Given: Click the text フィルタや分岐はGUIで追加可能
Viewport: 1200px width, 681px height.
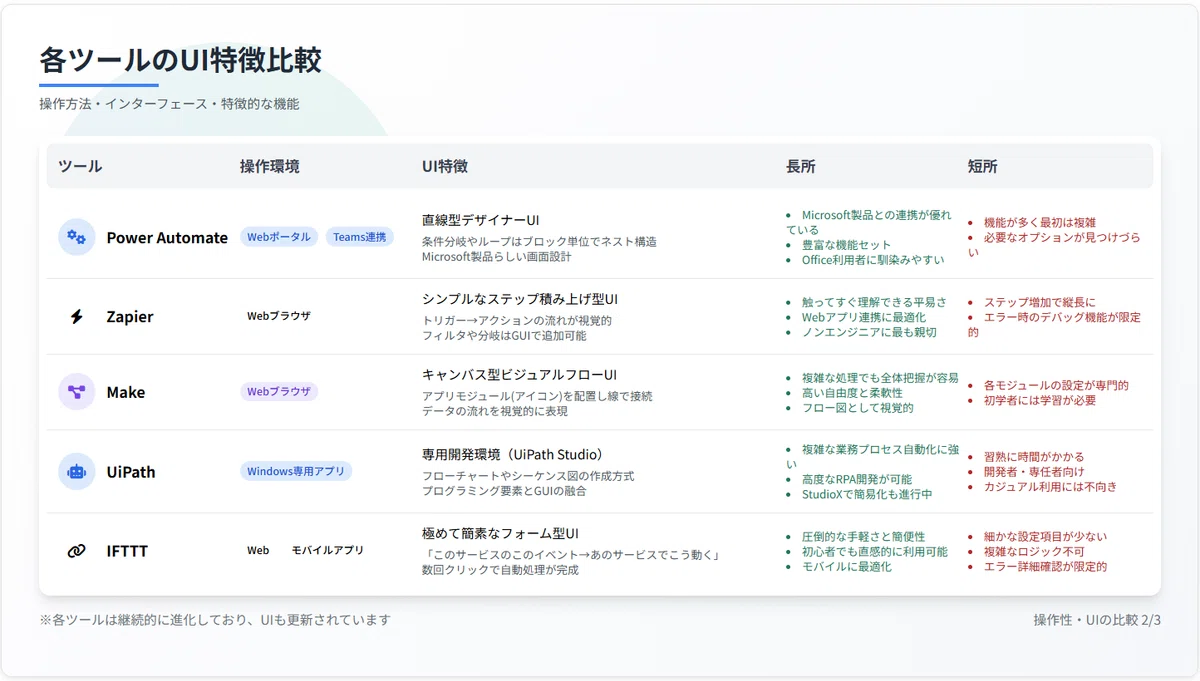Looking at the screenshot, I should (x=504, y=336).
